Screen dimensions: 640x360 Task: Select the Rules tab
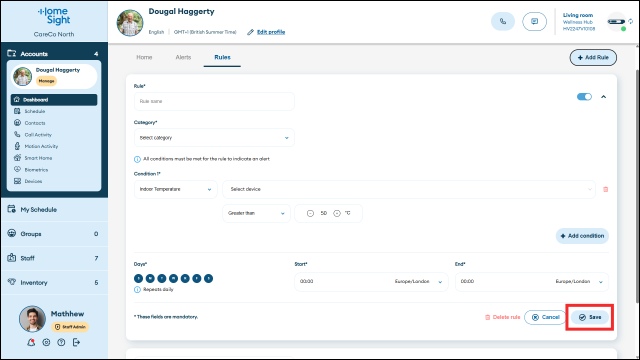[x=222, y=58]
